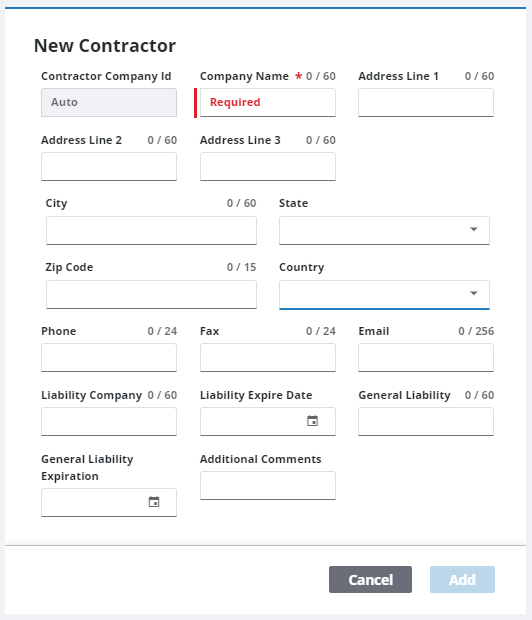
Task: Click the Liability Expire Date label
Action: (x=256, y=395)
